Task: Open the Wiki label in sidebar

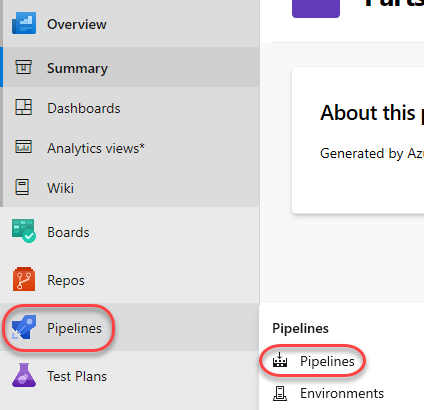Action: [60, 188]
